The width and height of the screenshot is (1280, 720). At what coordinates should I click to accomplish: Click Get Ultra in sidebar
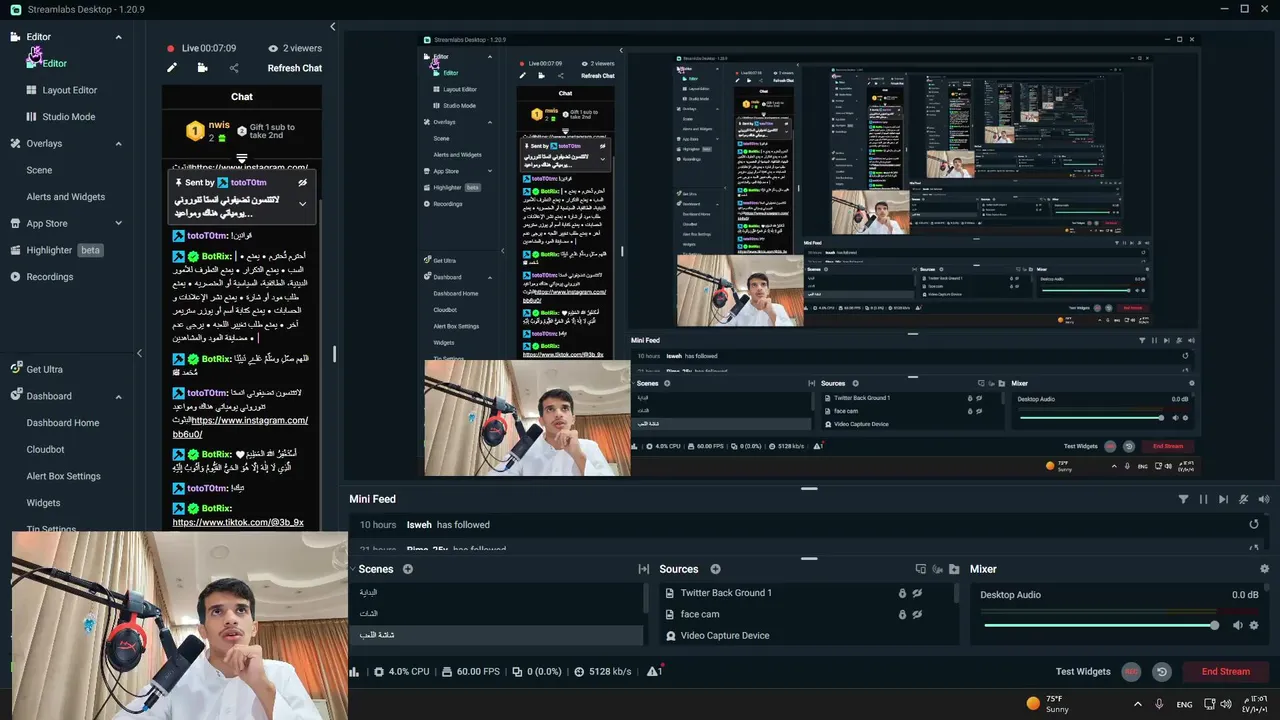(x=44, y=369)
